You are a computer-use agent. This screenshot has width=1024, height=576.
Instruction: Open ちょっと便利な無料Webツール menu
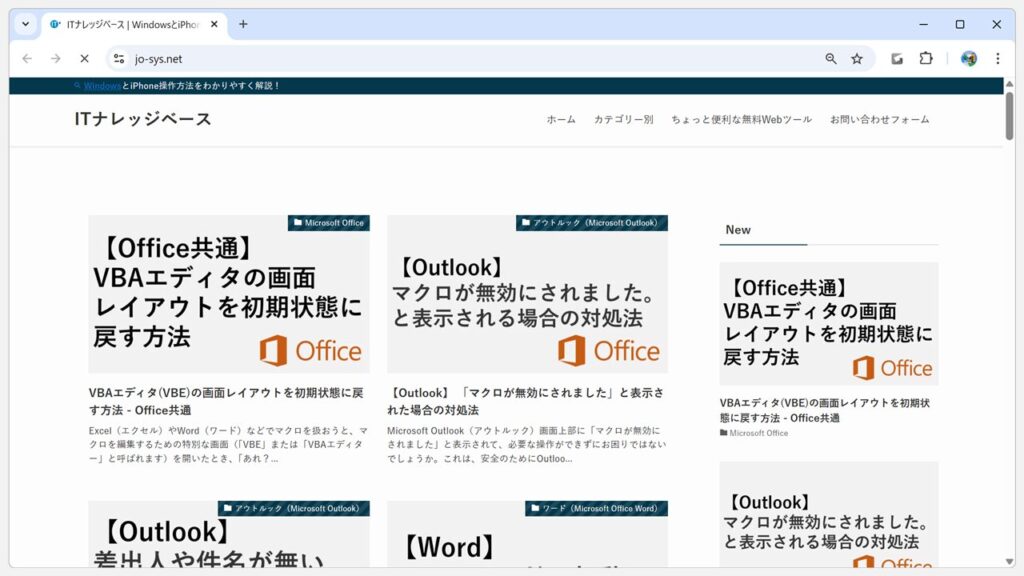click(x=741, y=120)
